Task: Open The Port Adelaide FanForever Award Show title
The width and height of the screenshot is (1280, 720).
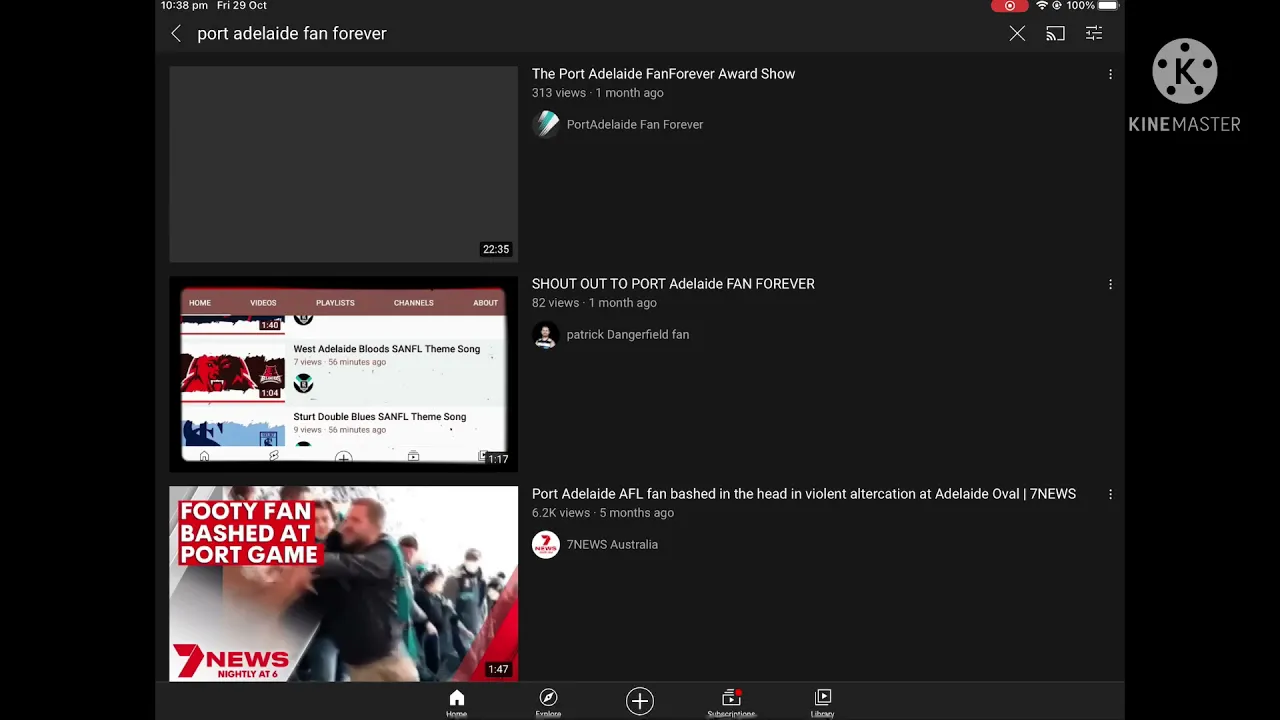Action: pyautogui.click(x=663, y=74)
